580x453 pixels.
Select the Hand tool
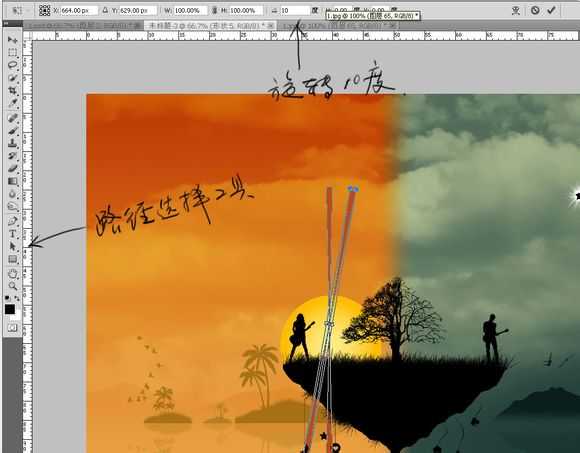[13, 274]
